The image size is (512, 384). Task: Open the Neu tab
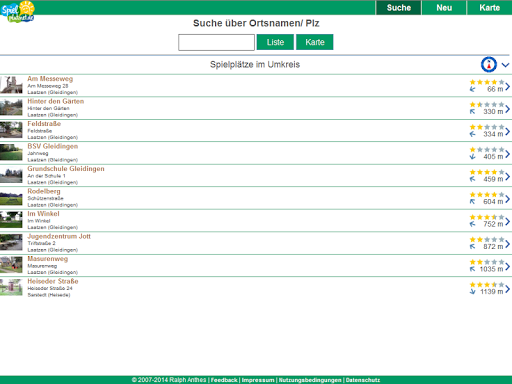click(444, 8)
